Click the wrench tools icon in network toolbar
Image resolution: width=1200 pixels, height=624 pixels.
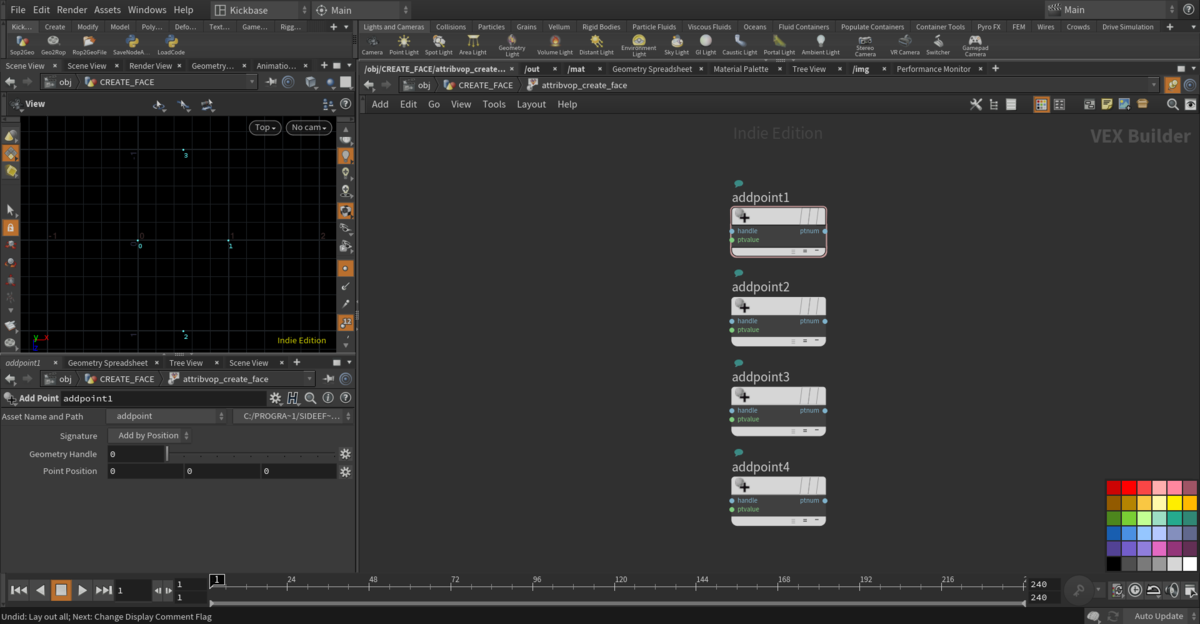[976, 104]
